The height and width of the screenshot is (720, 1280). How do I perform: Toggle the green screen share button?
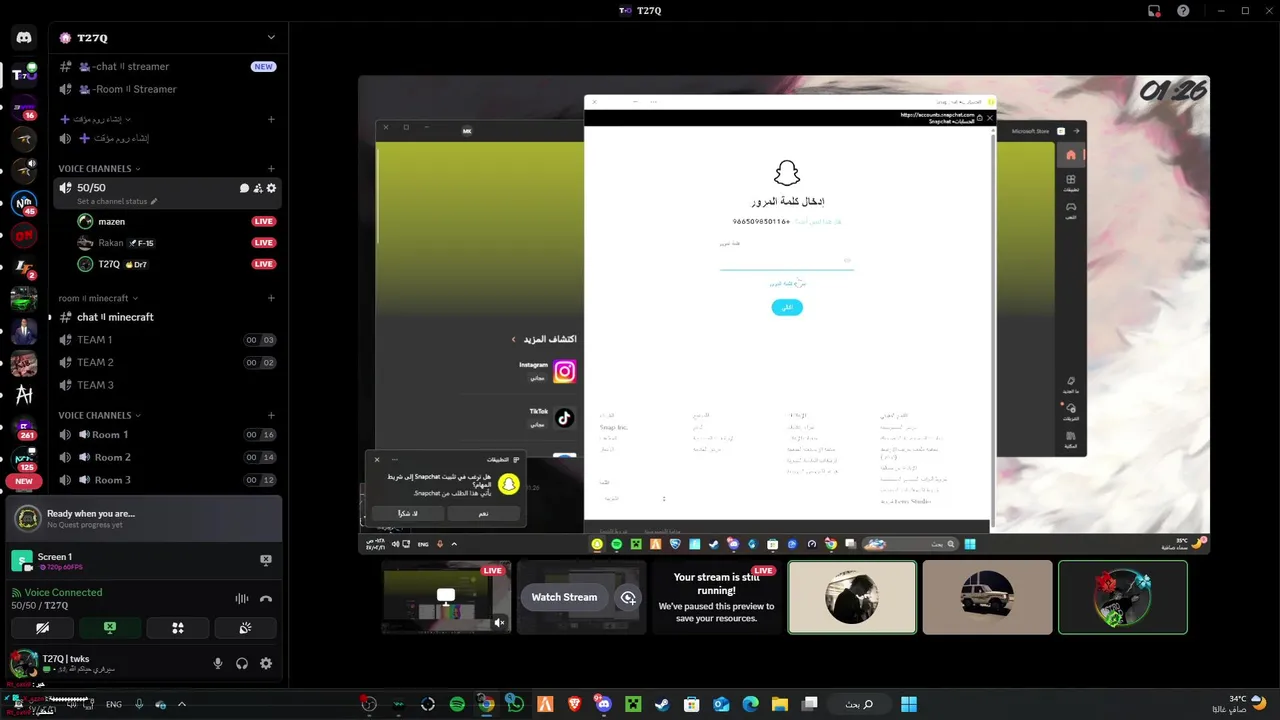click(x=110, y=628)
